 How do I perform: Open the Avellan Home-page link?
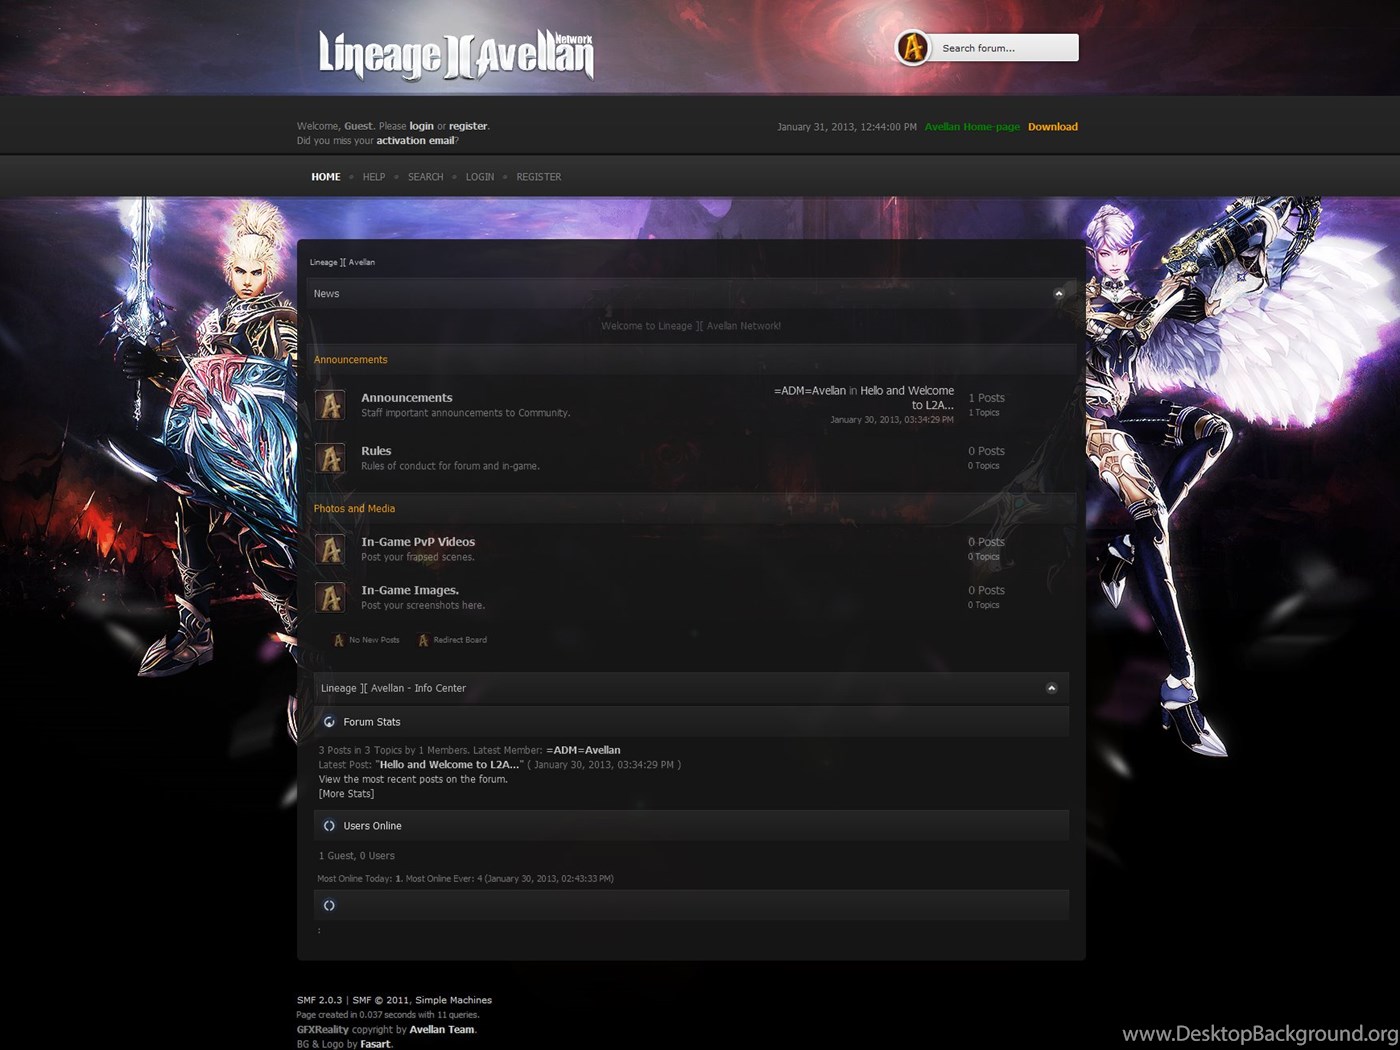971,127
